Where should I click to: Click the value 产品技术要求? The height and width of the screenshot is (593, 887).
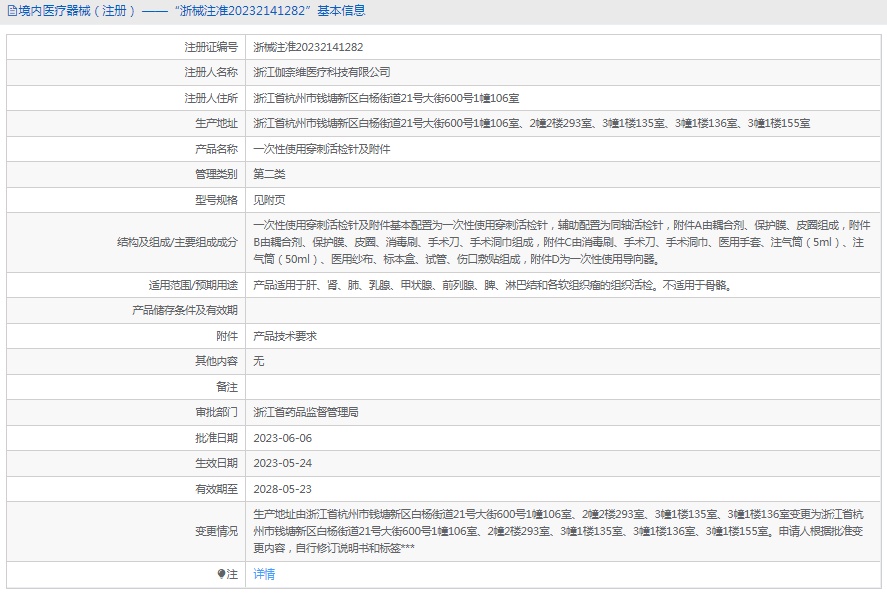coord(285,336)
